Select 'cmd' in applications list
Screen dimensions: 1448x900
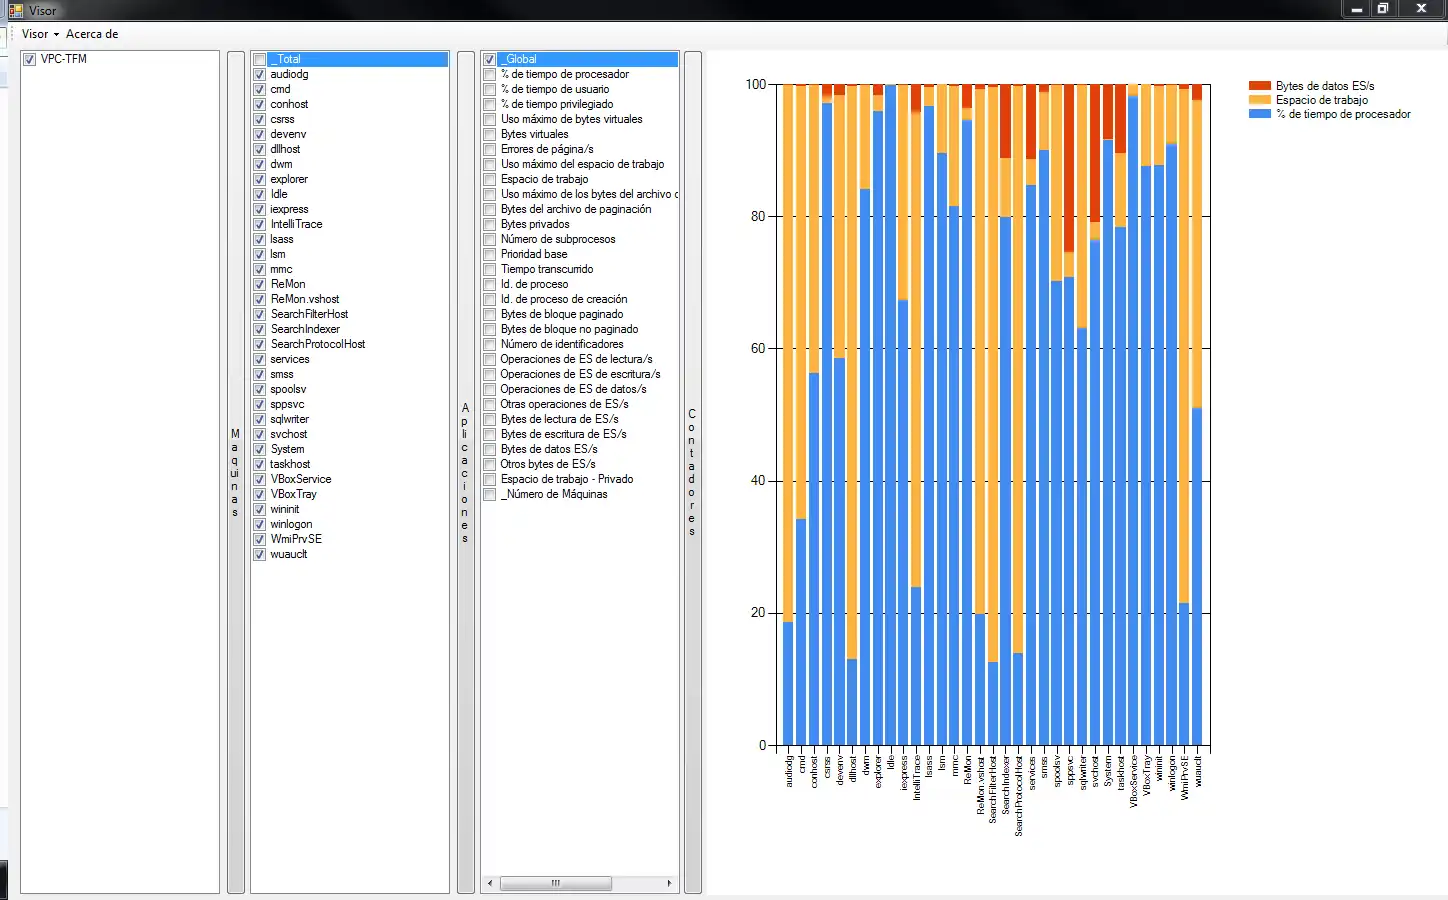click(280, 89)
